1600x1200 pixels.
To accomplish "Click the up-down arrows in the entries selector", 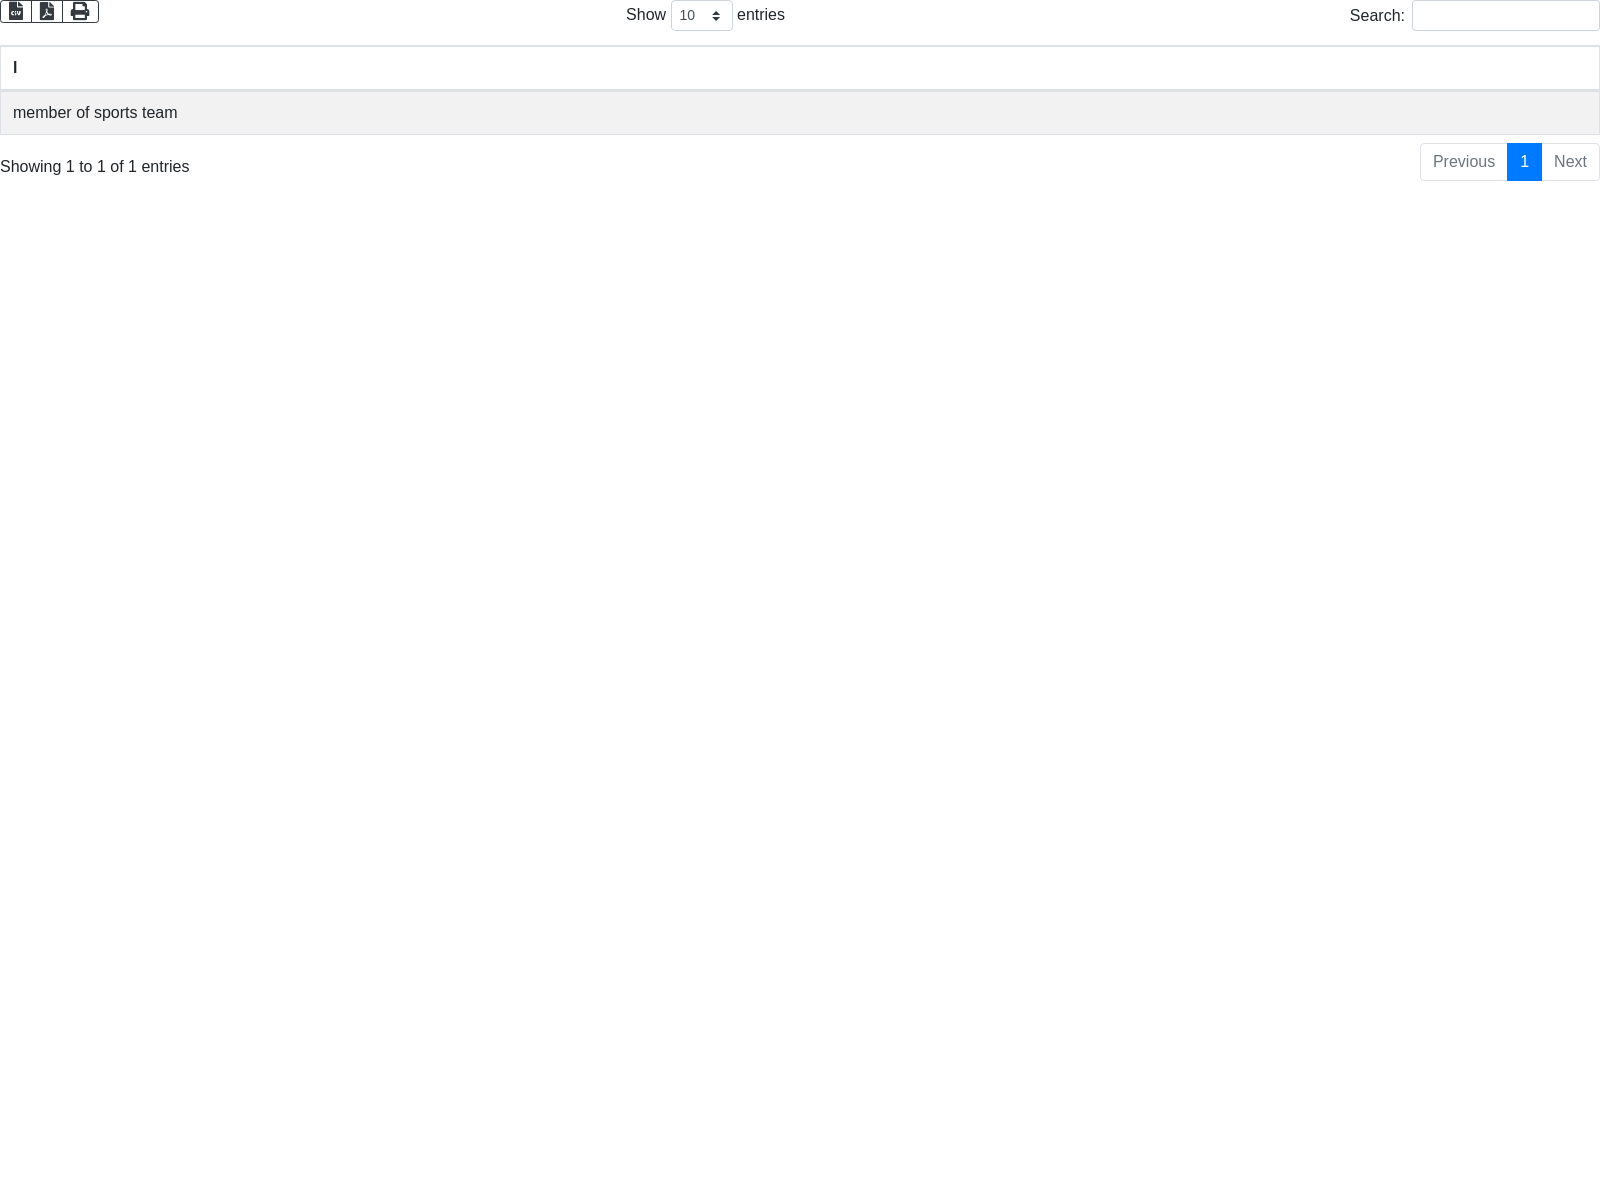I will coord(716,16).
